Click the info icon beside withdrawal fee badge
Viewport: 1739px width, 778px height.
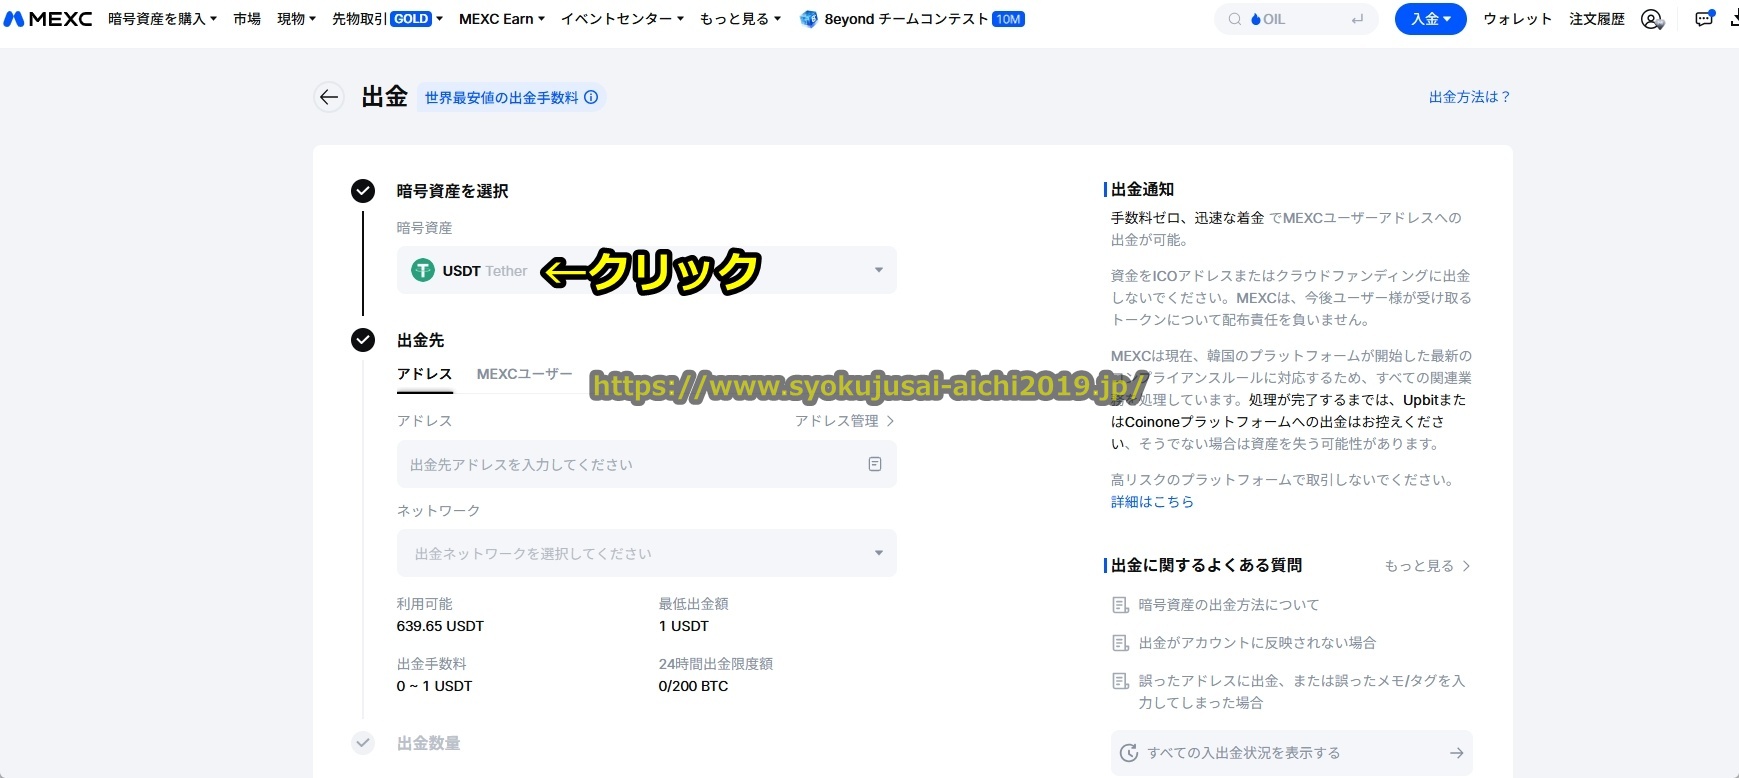tap(591, 97)
